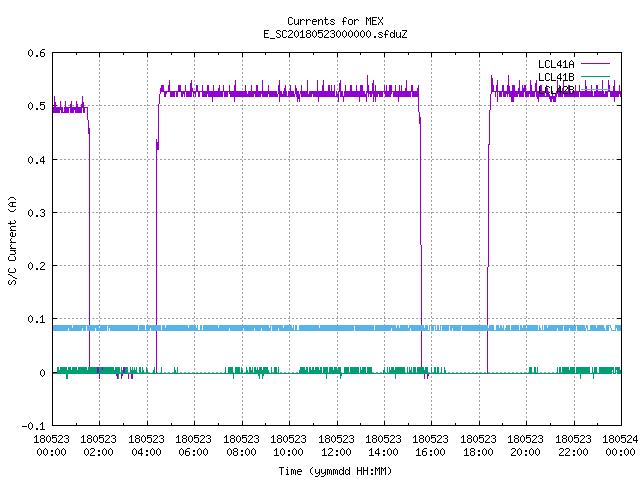Image resolution: width=640 pixels, height=480 pixels.
Task: Select the filename E_SC20180523000000.sfduZ subtitle
Action: pos(335,34)
